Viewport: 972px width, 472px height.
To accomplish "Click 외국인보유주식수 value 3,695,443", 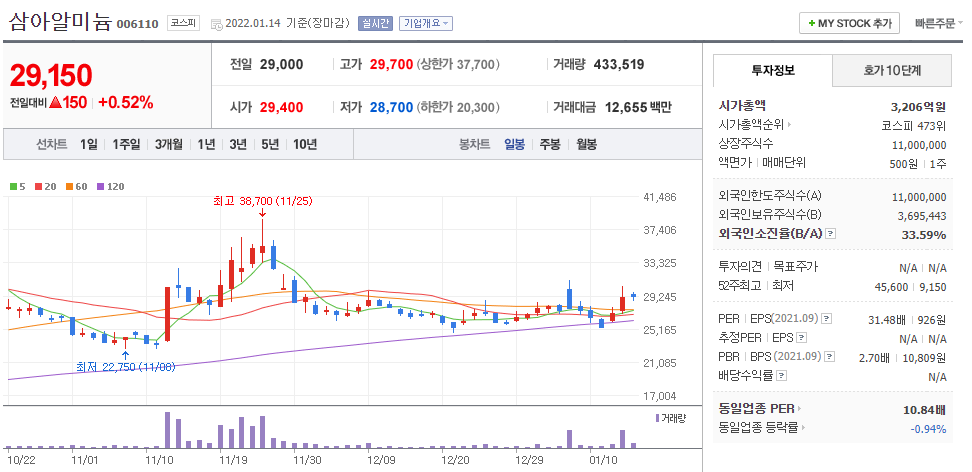I will pos(922,216).
